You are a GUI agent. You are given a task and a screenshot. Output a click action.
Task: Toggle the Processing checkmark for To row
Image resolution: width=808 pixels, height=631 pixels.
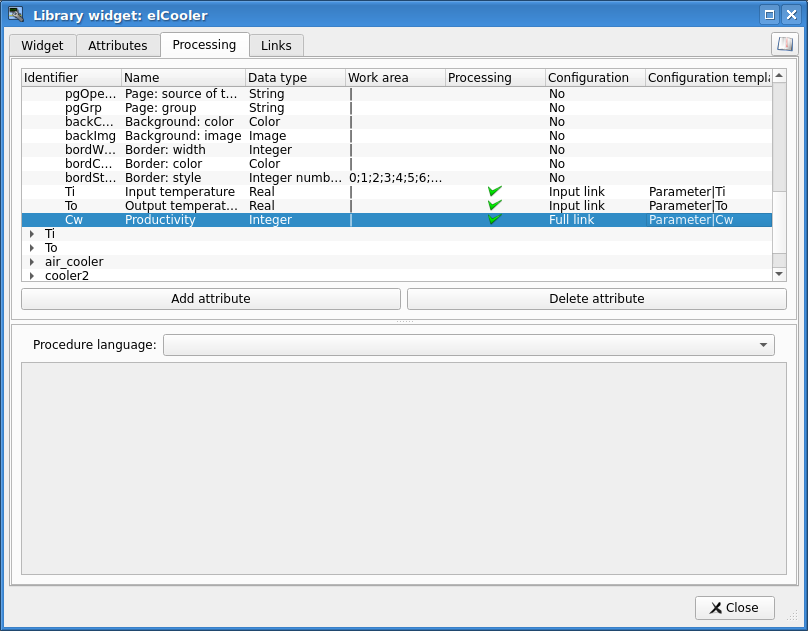(494, 206)
